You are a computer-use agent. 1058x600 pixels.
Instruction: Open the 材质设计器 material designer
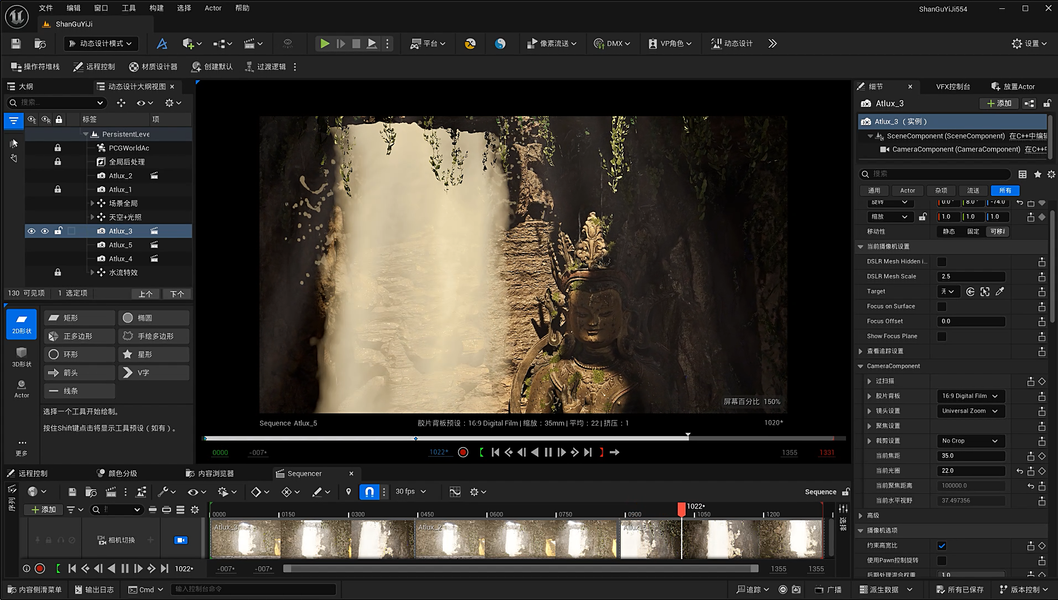153,67
